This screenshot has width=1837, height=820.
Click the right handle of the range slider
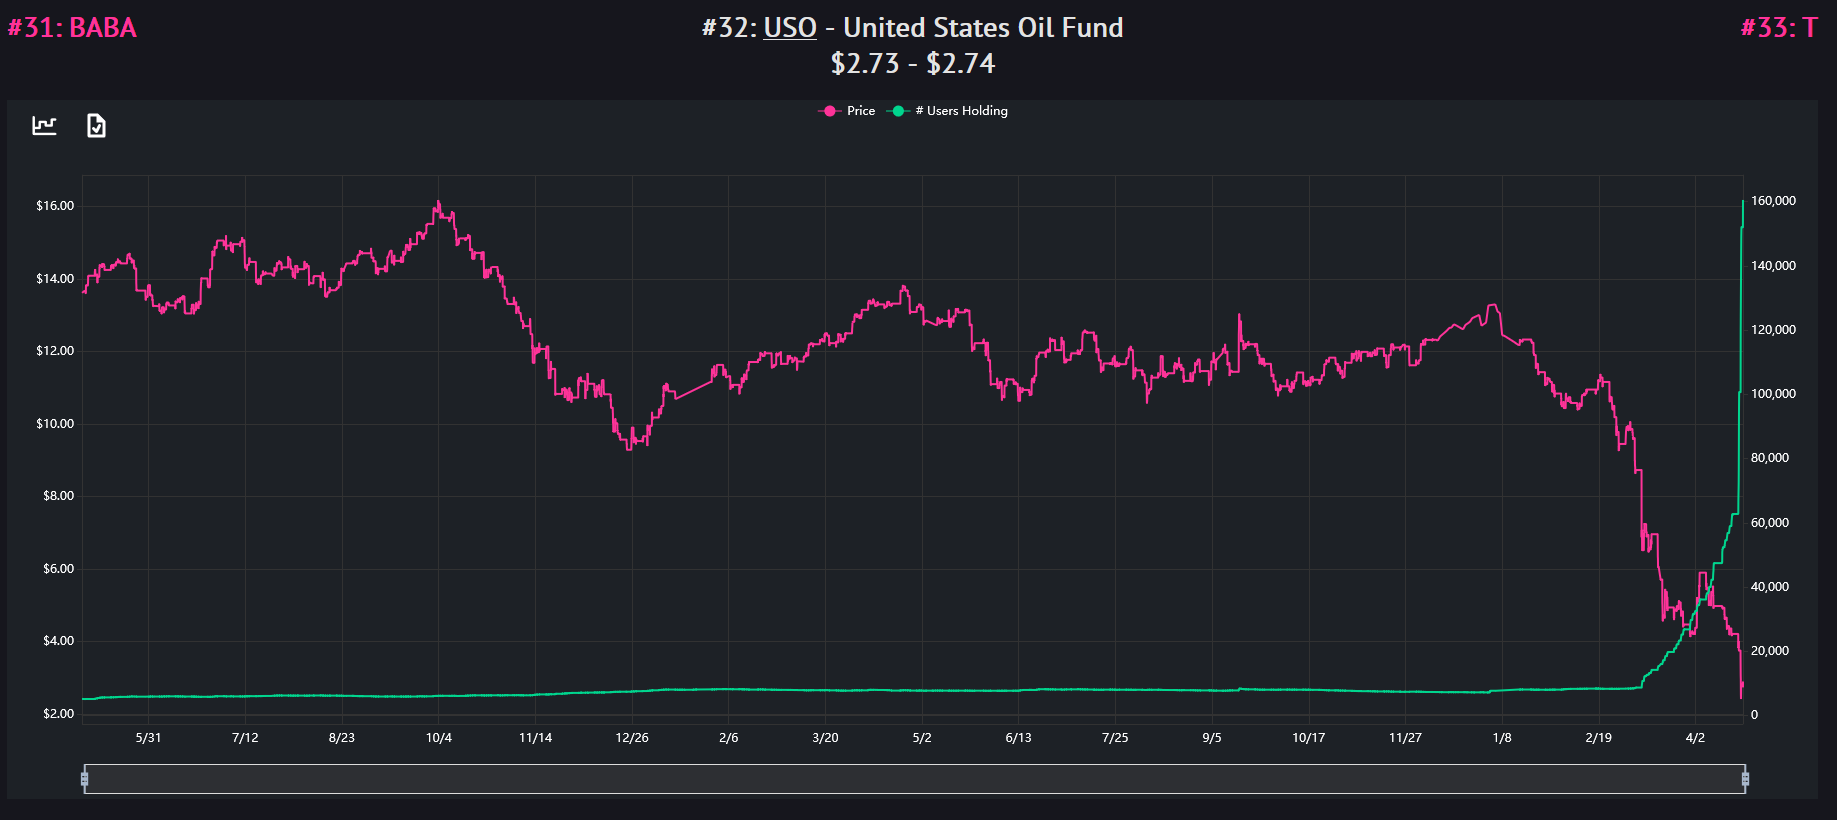coord(1745,779)
